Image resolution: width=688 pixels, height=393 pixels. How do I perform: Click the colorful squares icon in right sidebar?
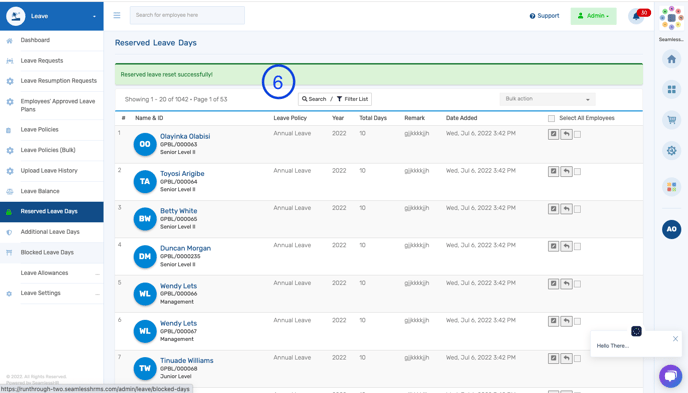pos(671,187)
